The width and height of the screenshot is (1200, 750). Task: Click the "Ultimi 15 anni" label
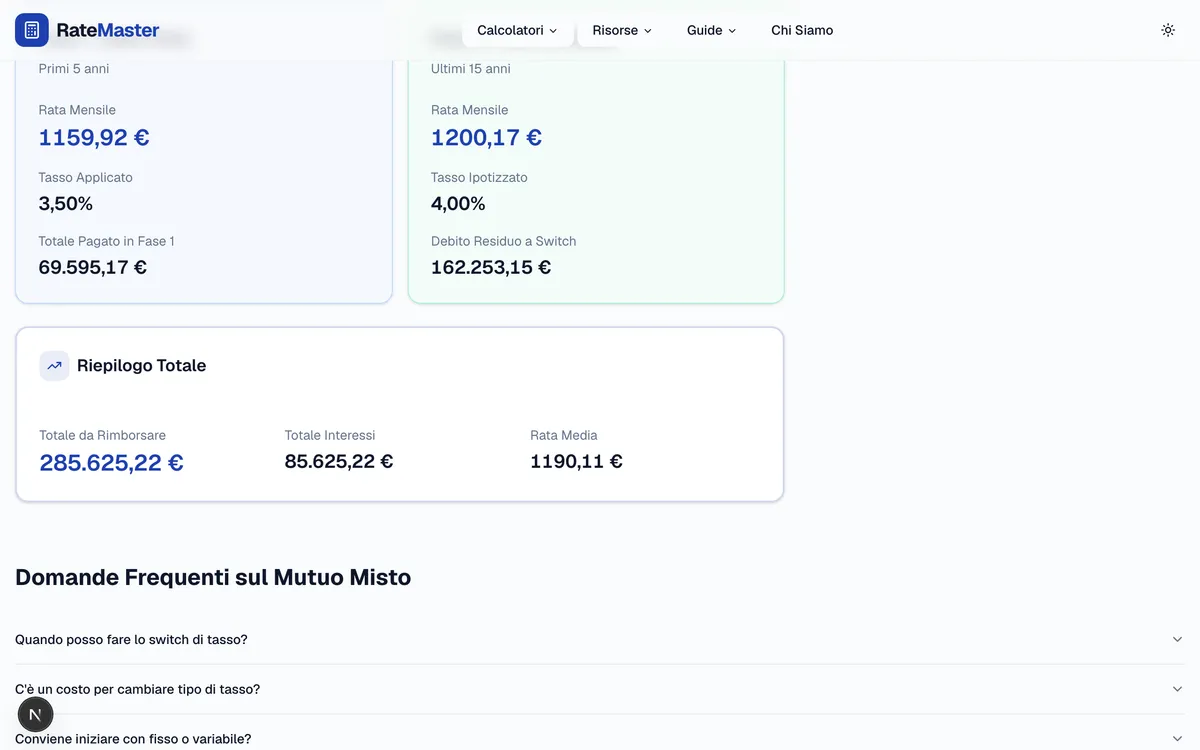471,69
